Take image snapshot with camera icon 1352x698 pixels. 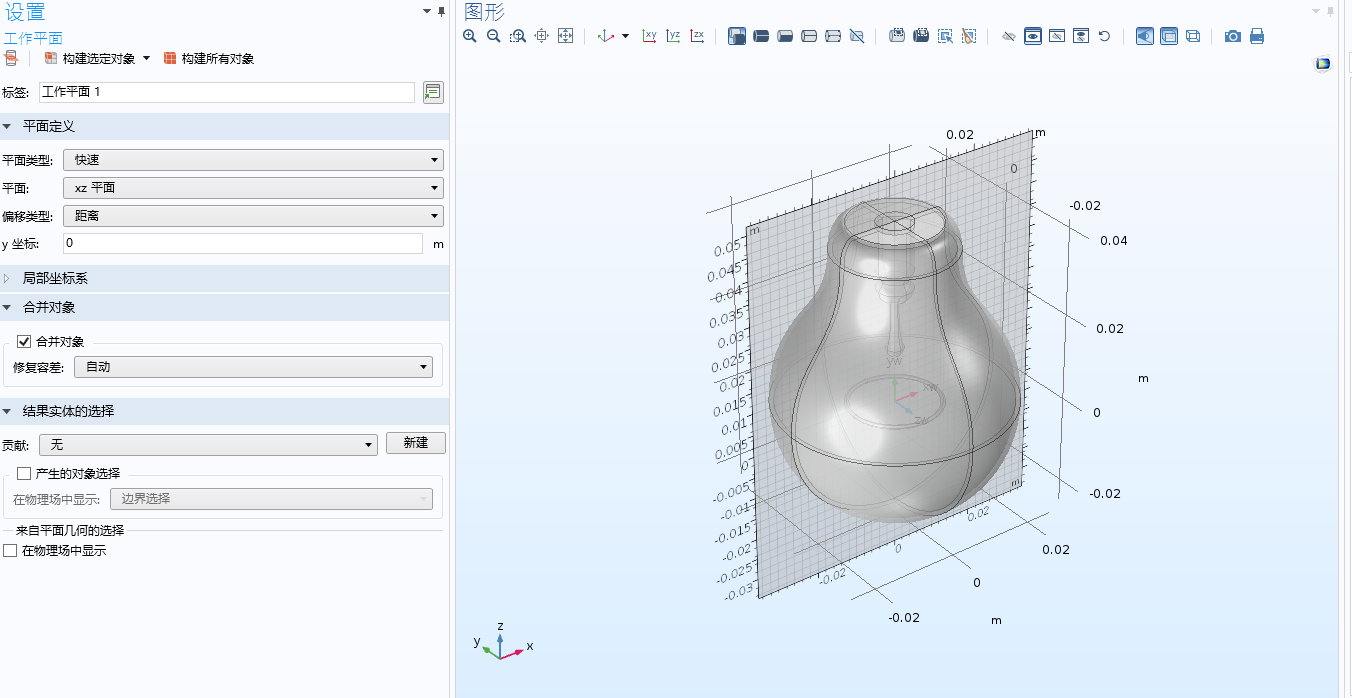[1233, 36]
